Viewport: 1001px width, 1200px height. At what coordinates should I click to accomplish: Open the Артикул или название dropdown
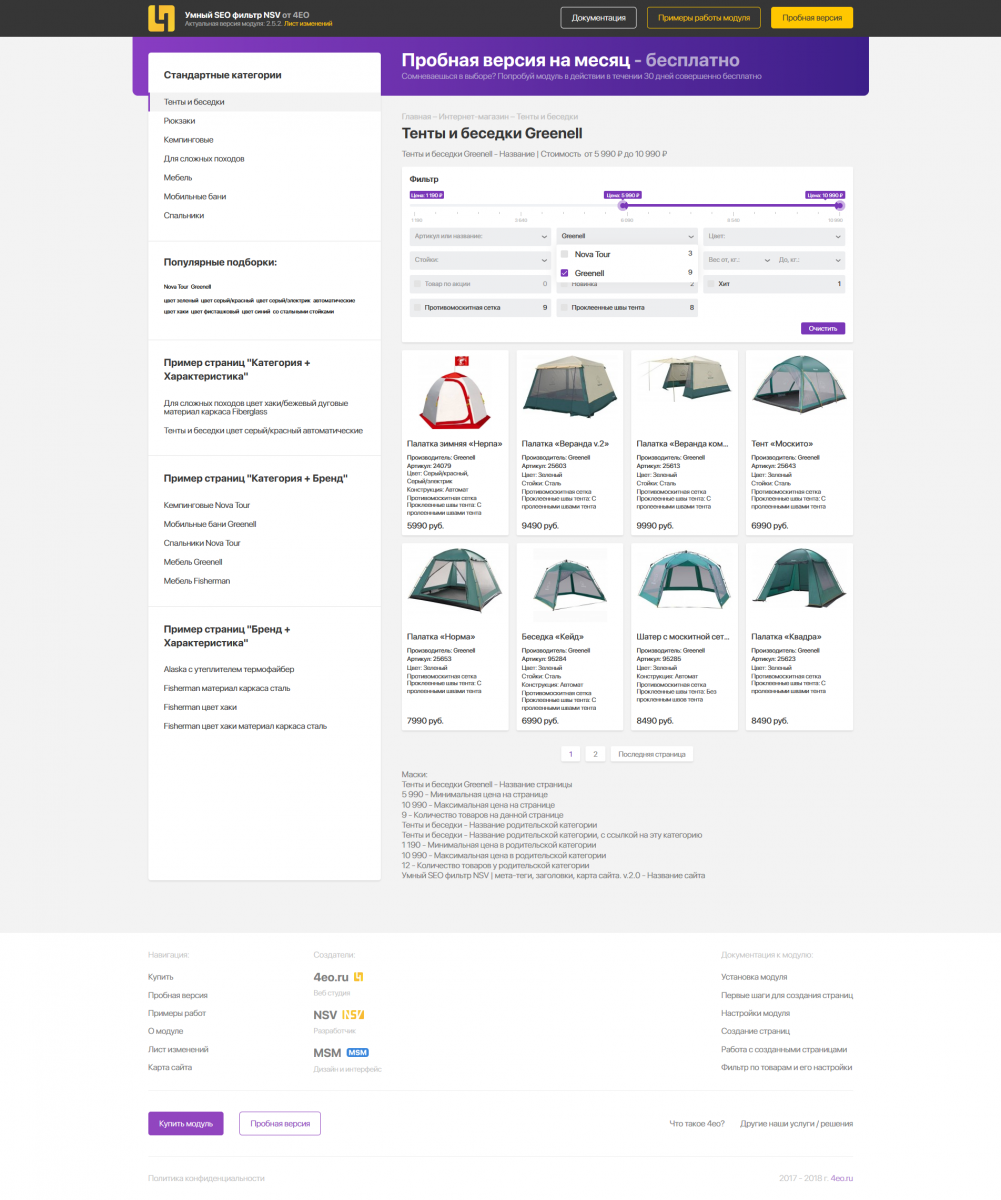pos(480,236)
